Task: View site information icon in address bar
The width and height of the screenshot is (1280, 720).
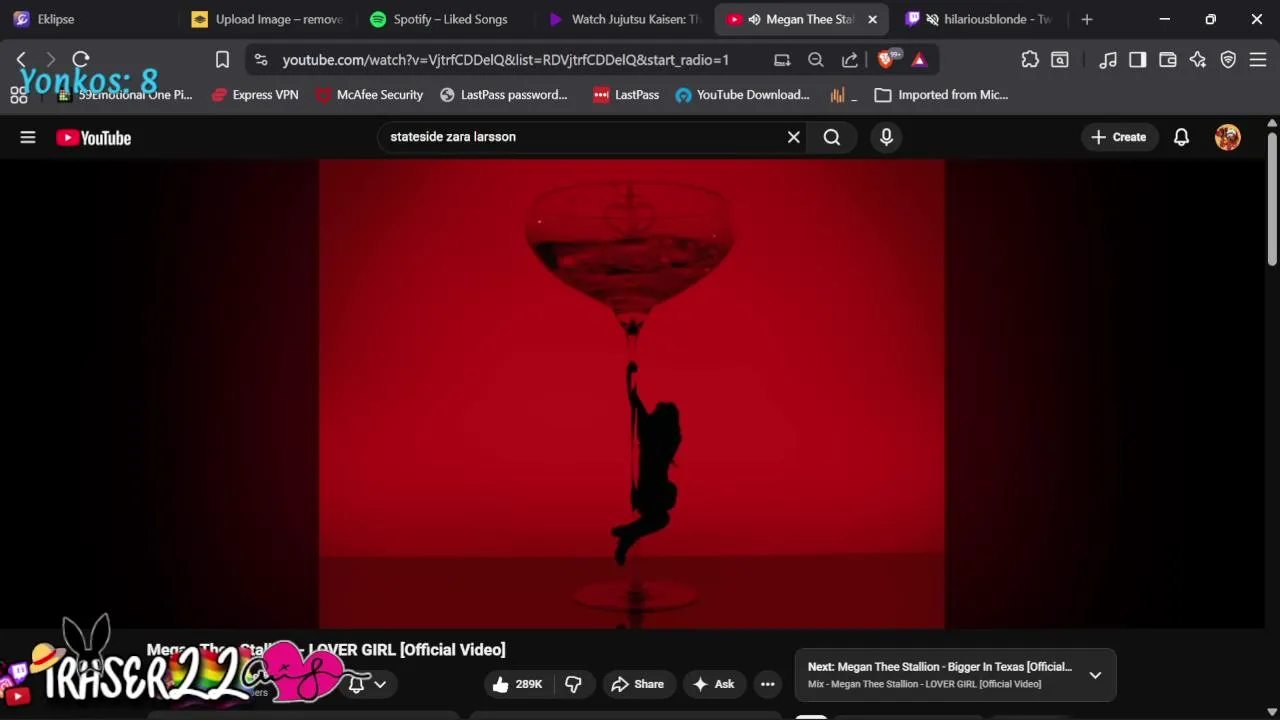Action: 261,60
